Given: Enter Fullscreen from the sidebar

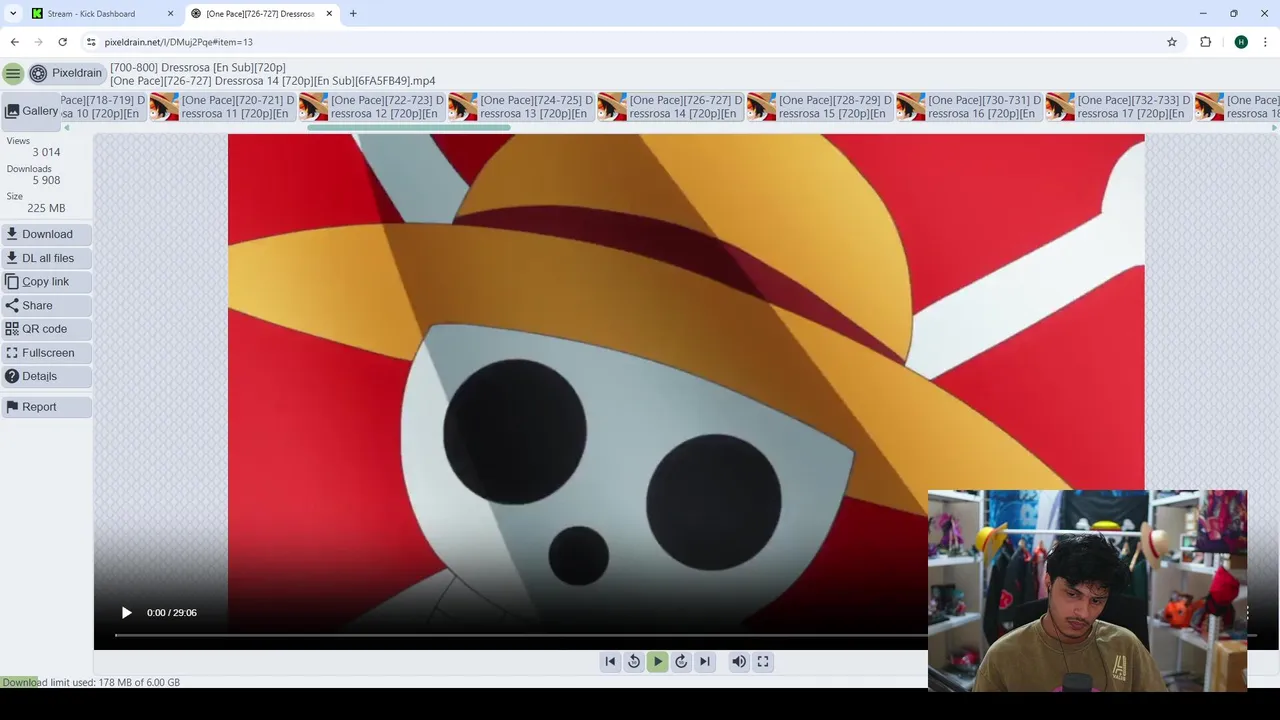Looking at the screenshot, I should pos(47,353).
